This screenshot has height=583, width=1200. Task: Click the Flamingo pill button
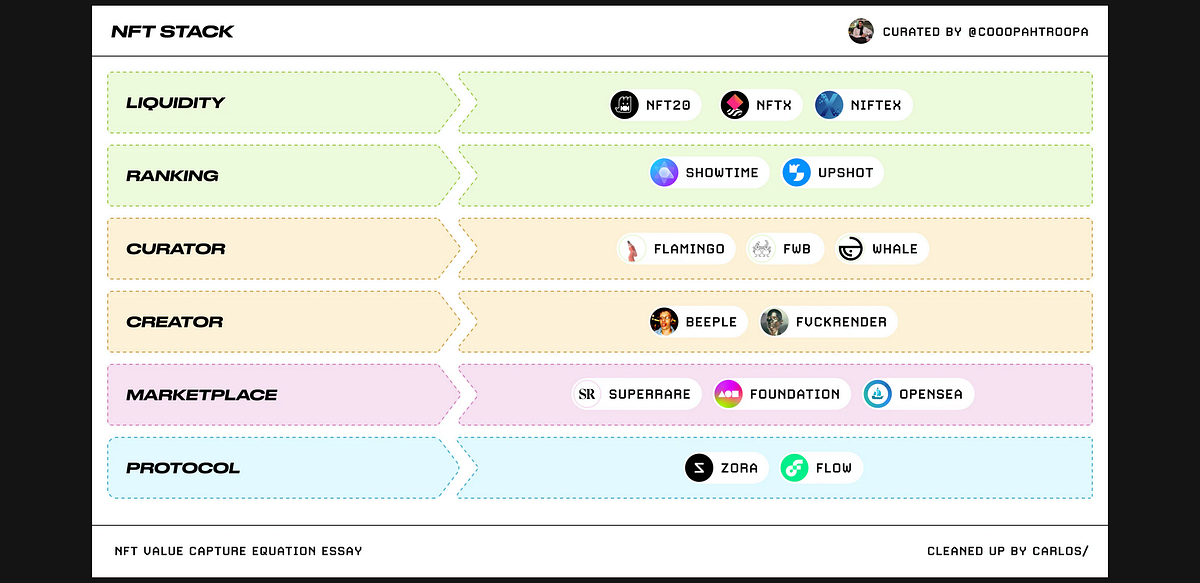pyautogui.click(x=677, y=249)
